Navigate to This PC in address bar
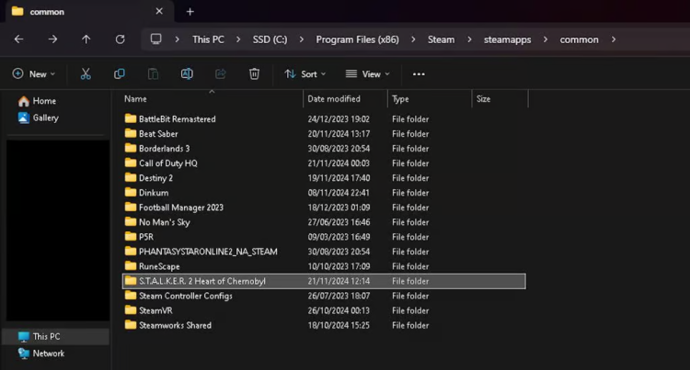Viewport: 690px width, 370px height. (208, 40)
